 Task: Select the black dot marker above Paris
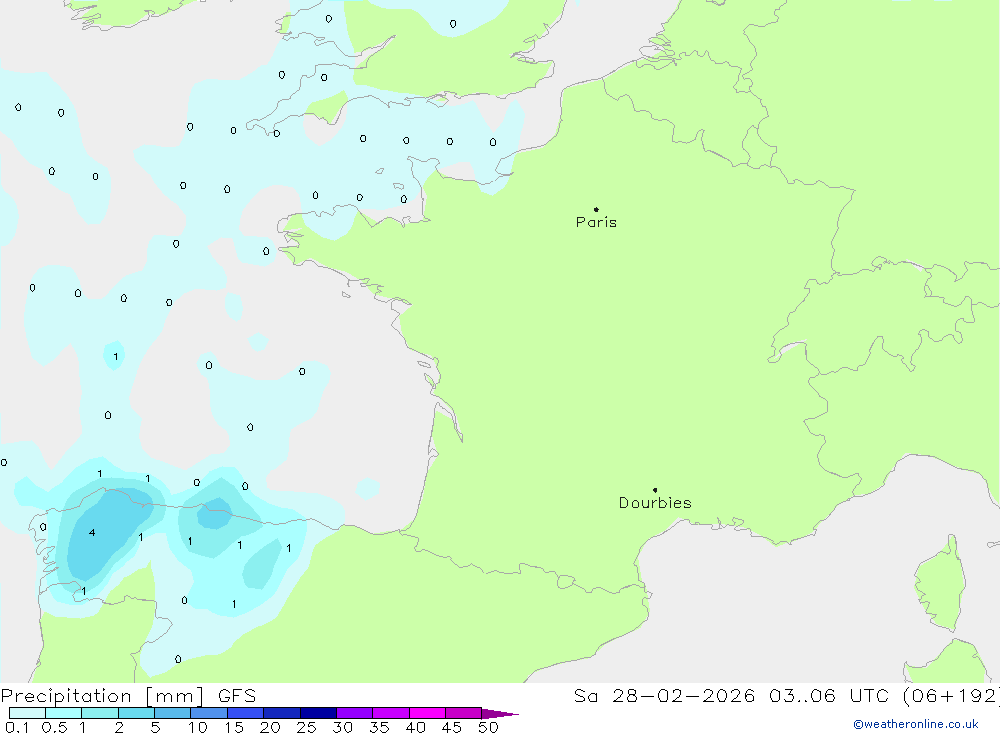tap(596, 209)
